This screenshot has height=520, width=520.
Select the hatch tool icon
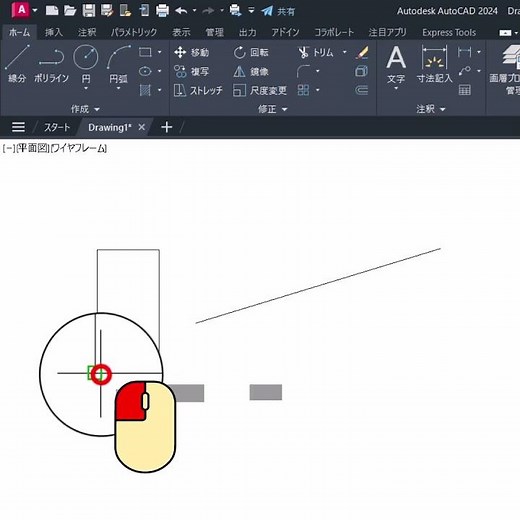(145, 90)
